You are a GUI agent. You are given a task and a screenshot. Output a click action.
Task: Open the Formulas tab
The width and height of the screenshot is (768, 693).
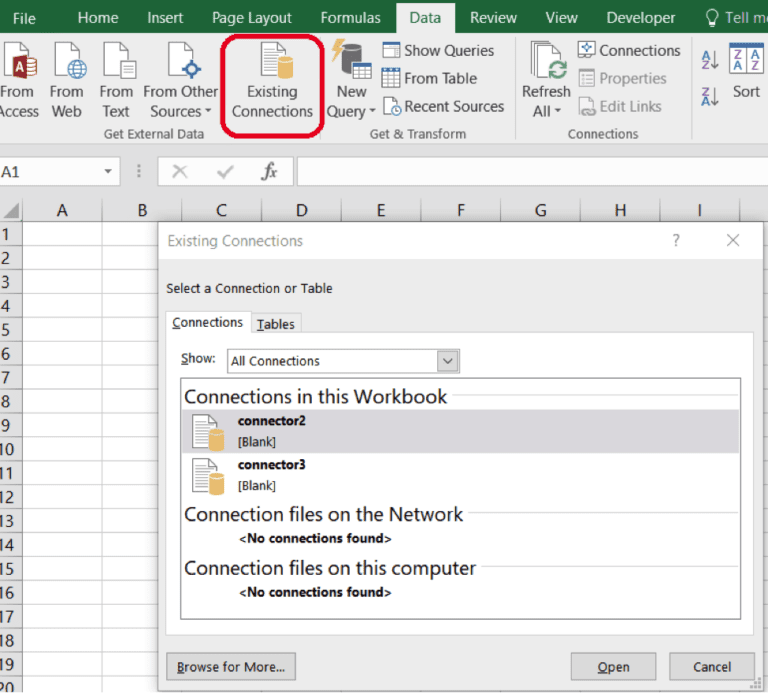click(350, 18)
